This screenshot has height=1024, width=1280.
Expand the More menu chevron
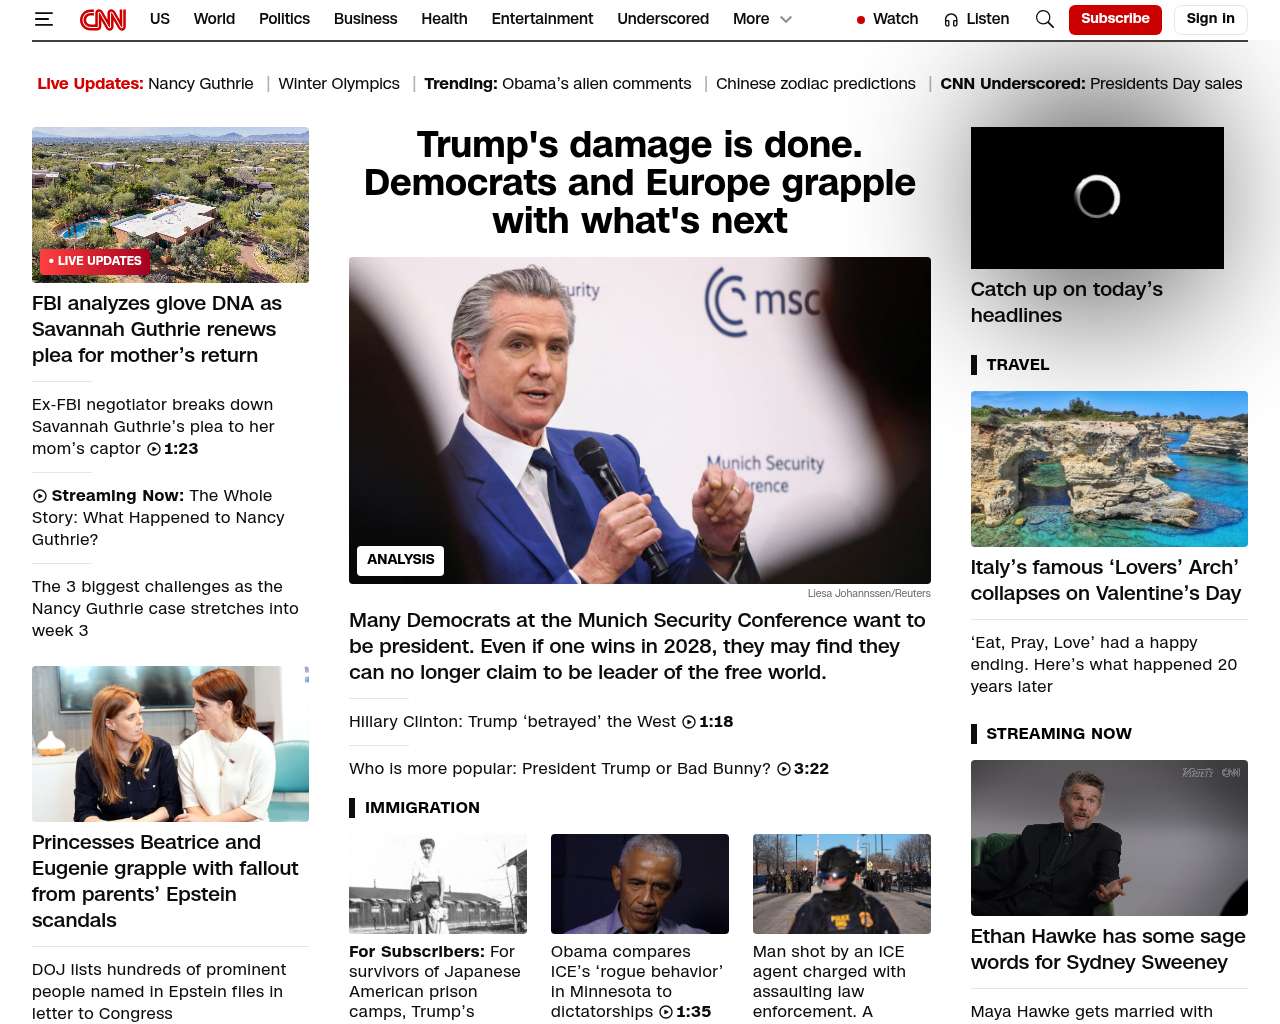pyautogui.click(x=786, y=19)
